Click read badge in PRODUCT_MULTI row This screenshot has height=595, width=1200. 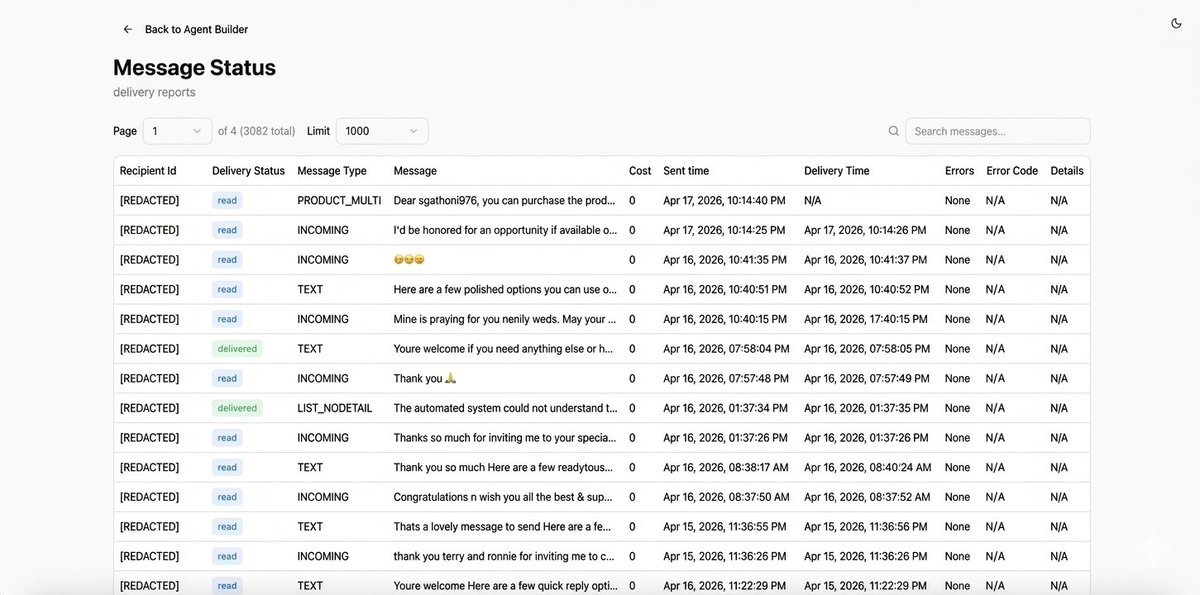click(227, 200)
